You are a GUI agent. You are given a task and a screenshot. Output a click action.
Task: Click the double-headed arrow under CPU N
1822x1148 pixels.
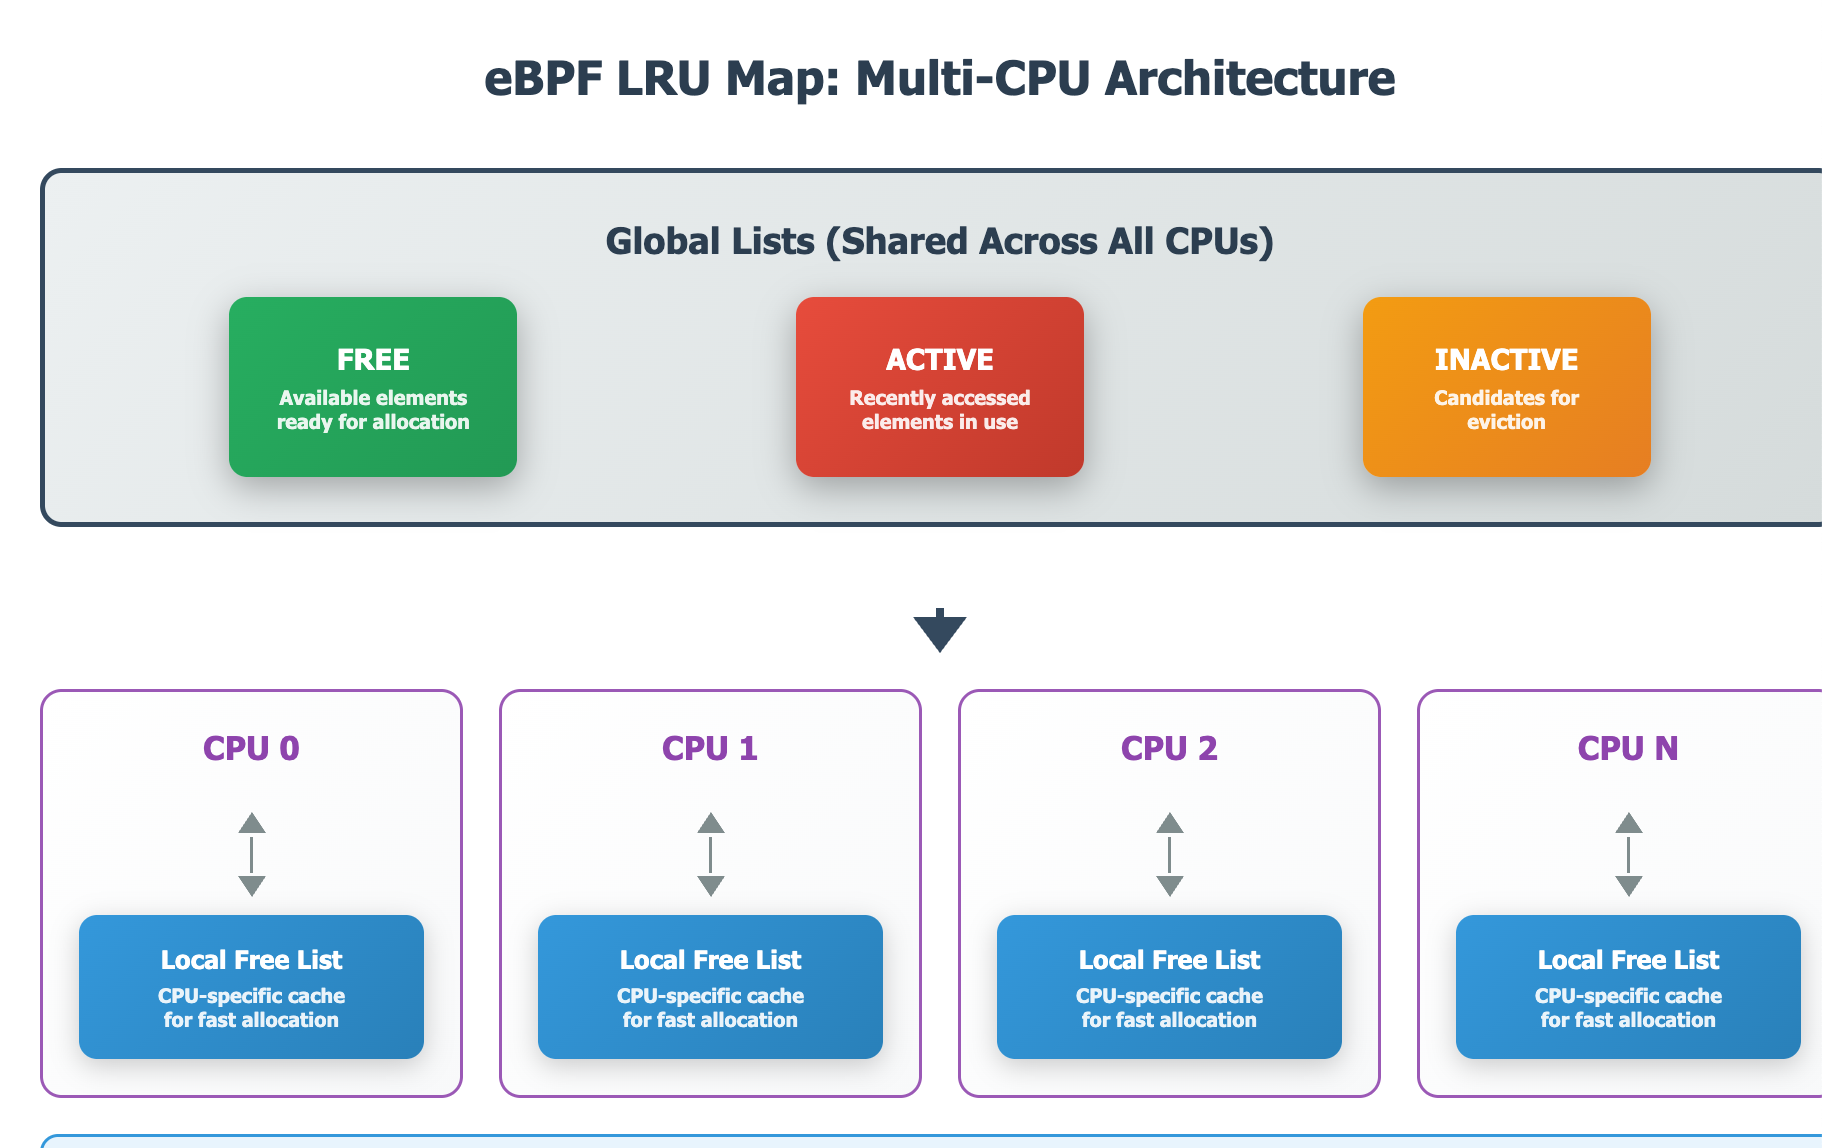[1629, 854]
